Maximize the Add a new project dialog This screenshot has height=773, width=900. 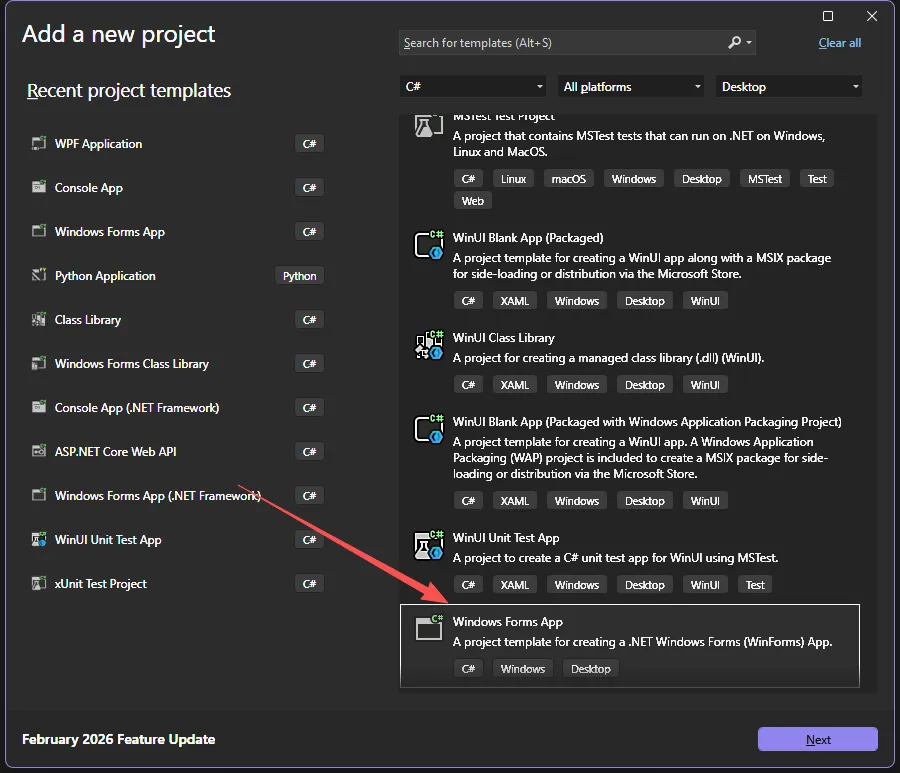pos(828,16)
